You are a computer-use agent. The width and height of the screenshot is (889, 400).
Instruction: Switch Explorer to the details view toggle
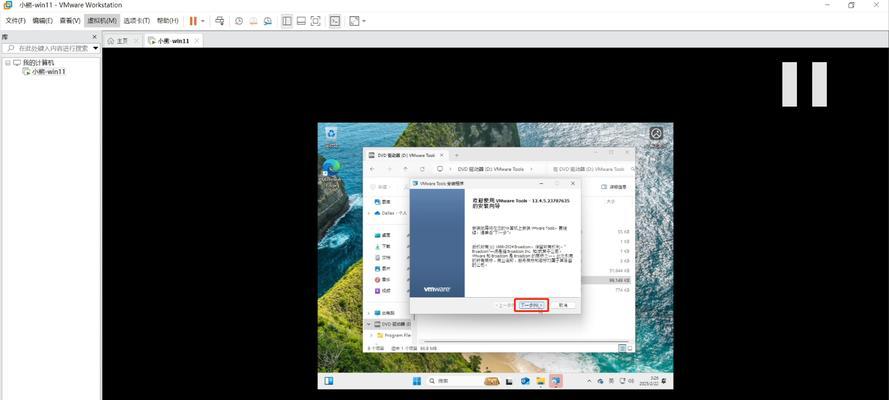point(622,347)
